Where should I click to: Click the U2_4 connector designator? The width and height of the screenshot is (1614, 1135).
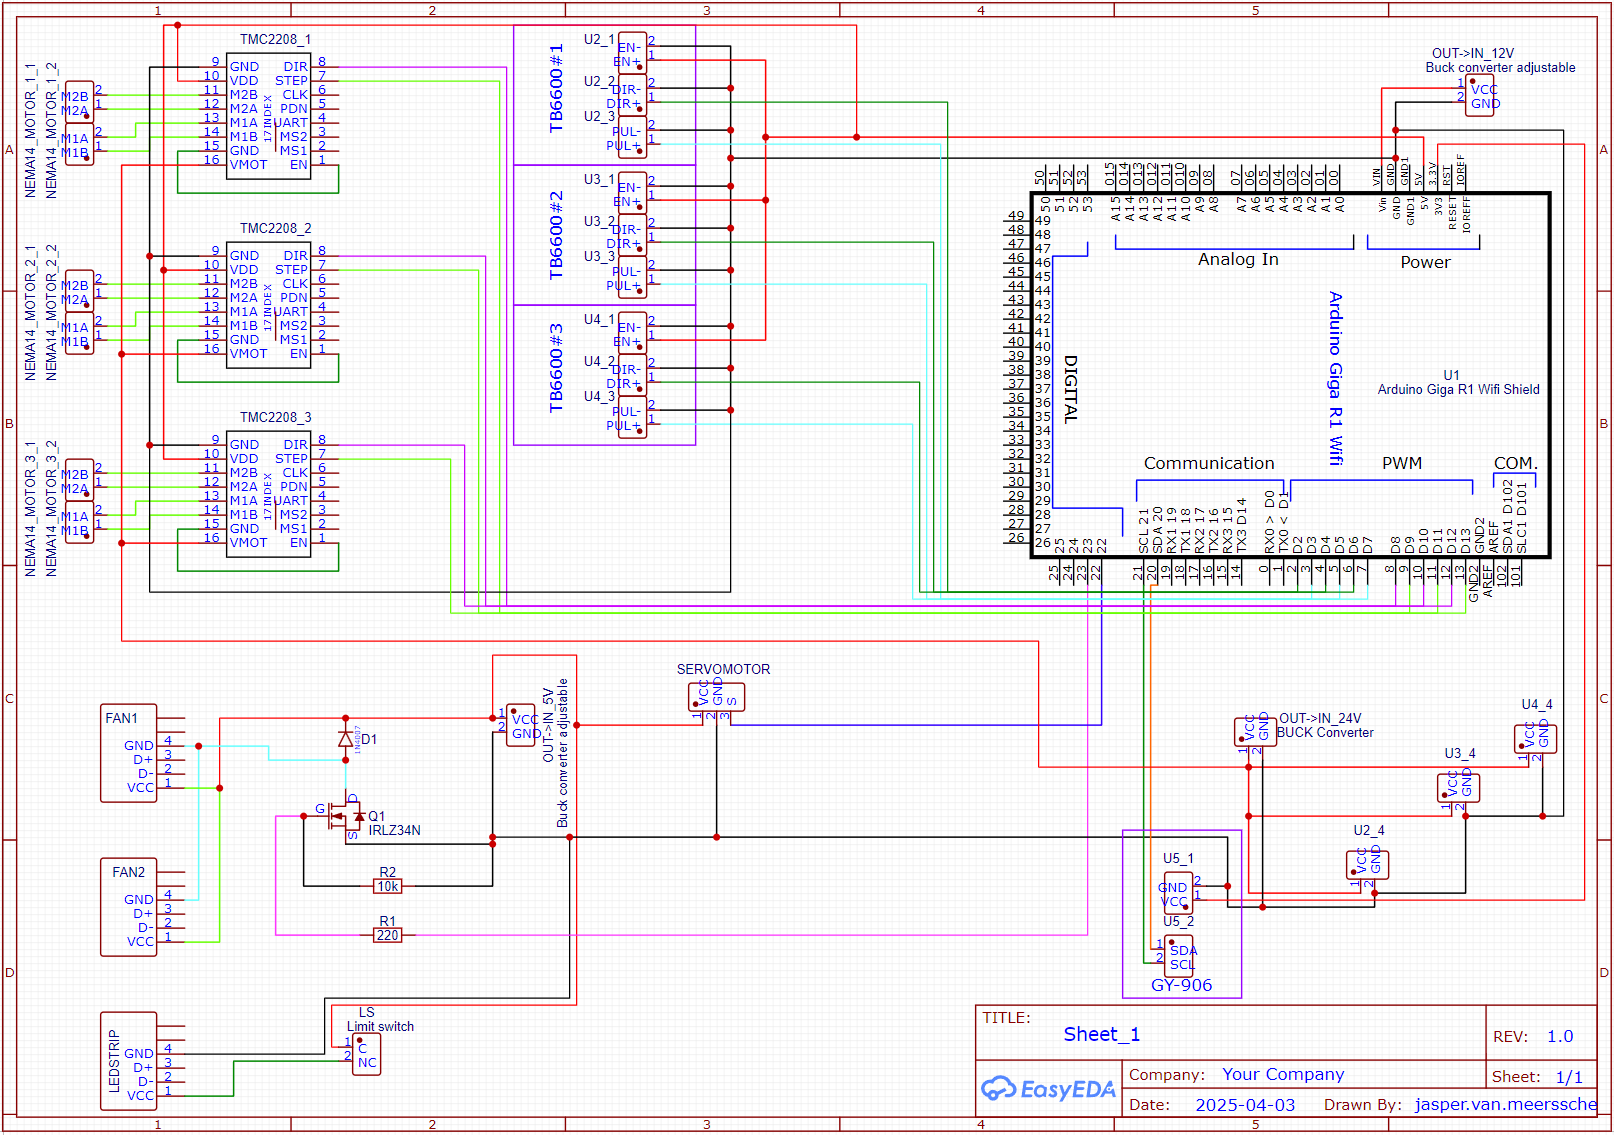click(1369, 830)
